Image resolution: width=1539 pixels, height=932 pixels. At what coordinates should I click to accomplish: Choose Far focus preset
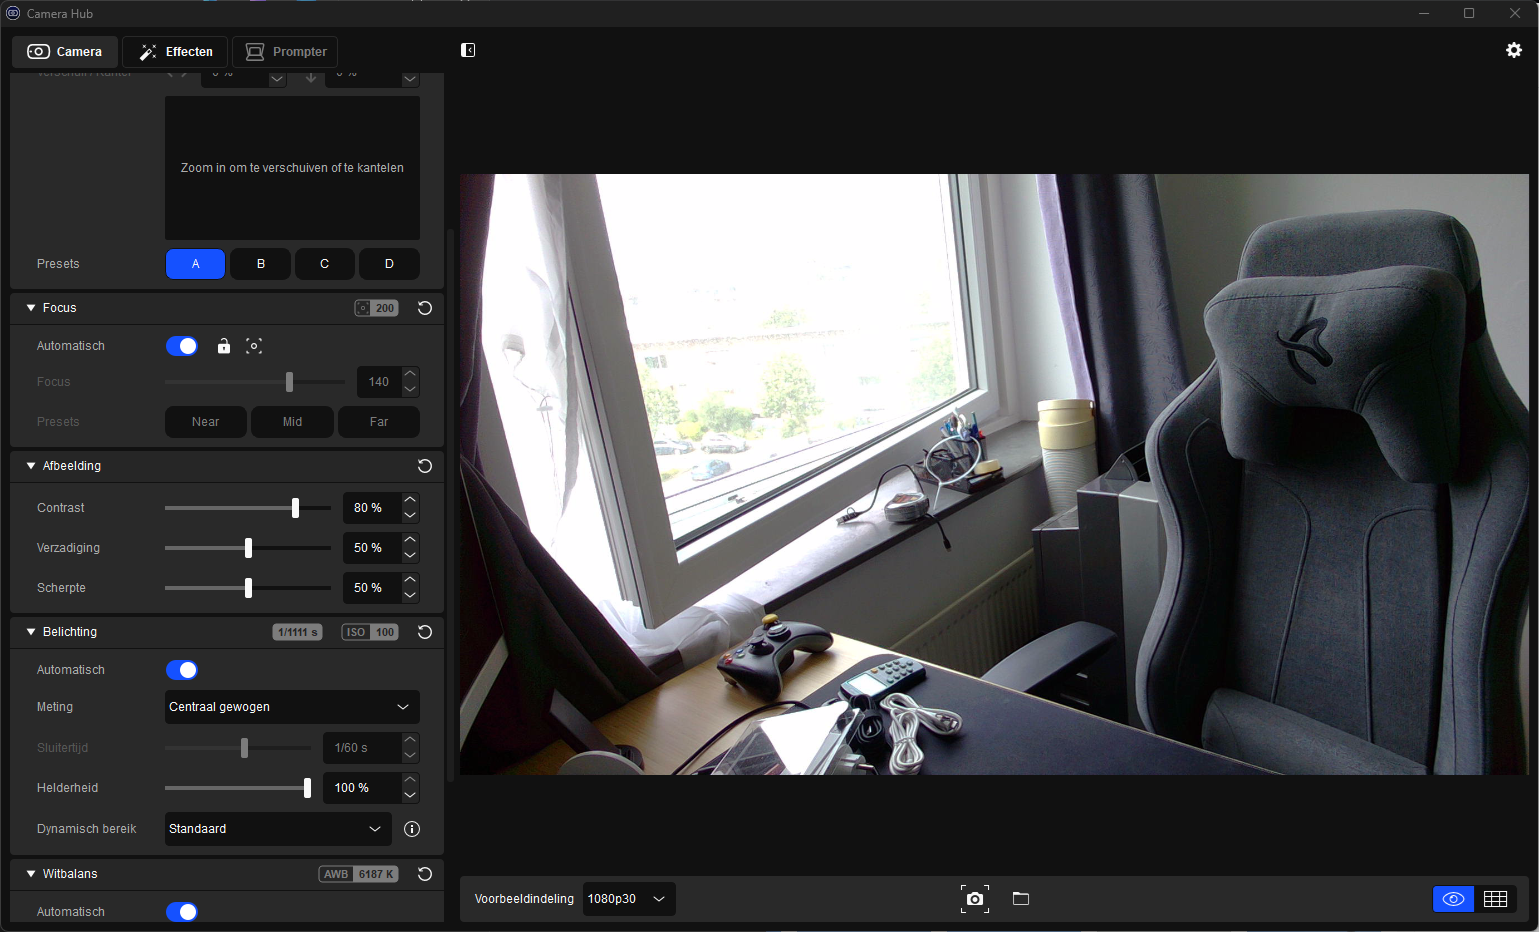(x=379, y=422)
